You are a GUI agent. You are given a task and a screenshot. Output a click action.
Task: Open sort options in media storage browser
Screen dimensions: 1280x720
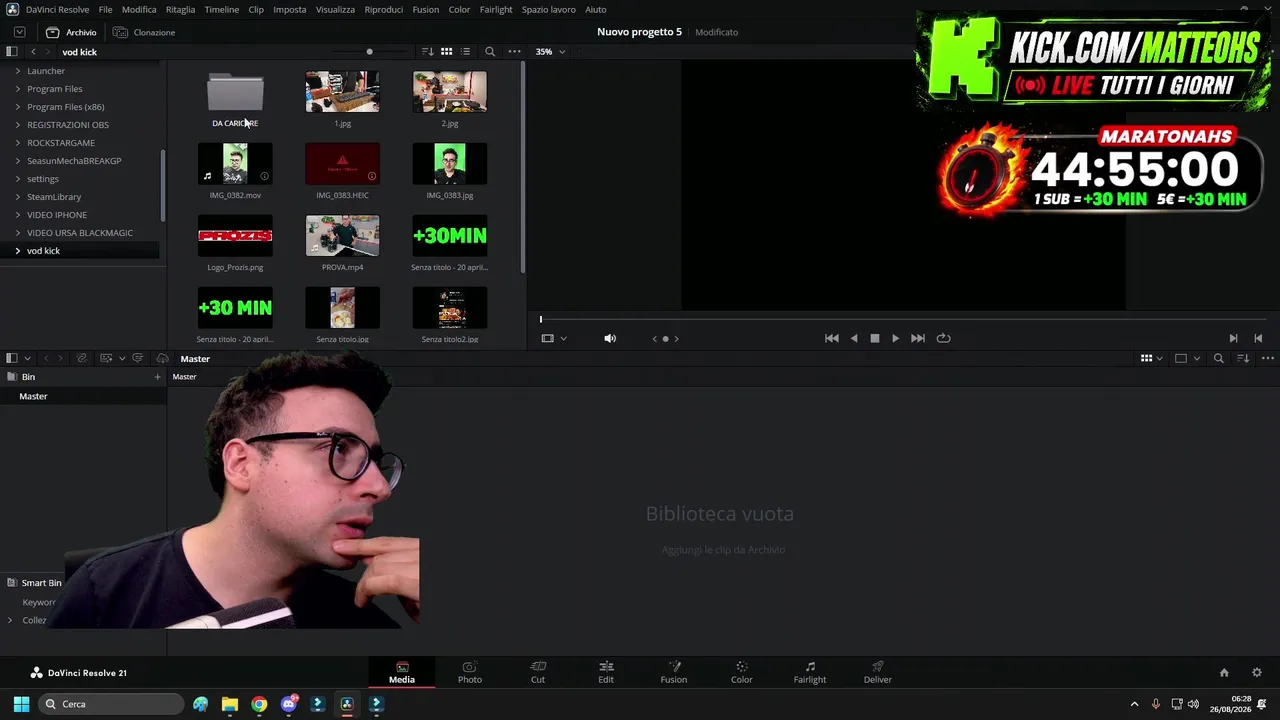pos(428,51)
